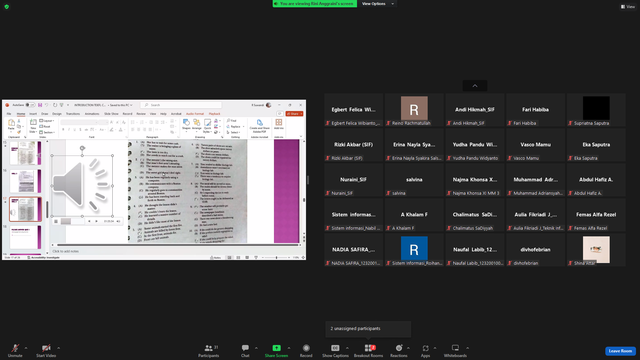Image resolution: width=640 pixels, height=360 pixels.
Task: Open the Chat panel
Action: [x=245, y=351]
